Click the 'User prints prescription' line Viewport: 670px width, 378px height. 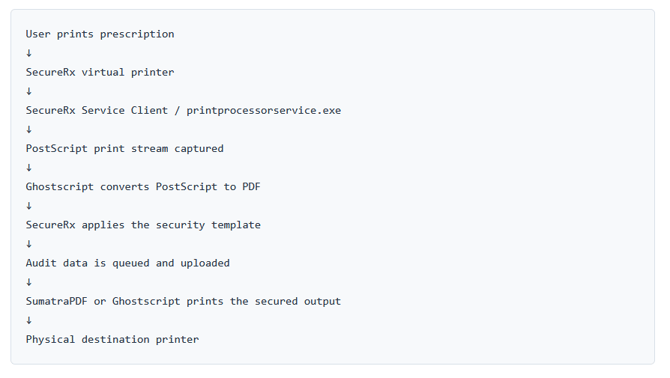pos(100,34)
